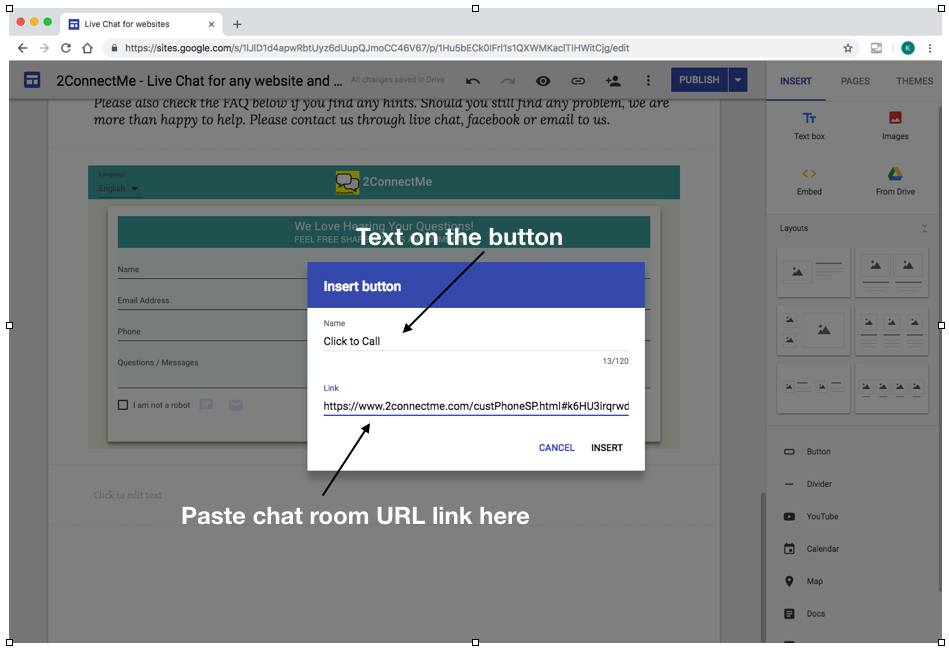949x649 pixels.
Task: Click the preview eye icon
Action: 543,81
